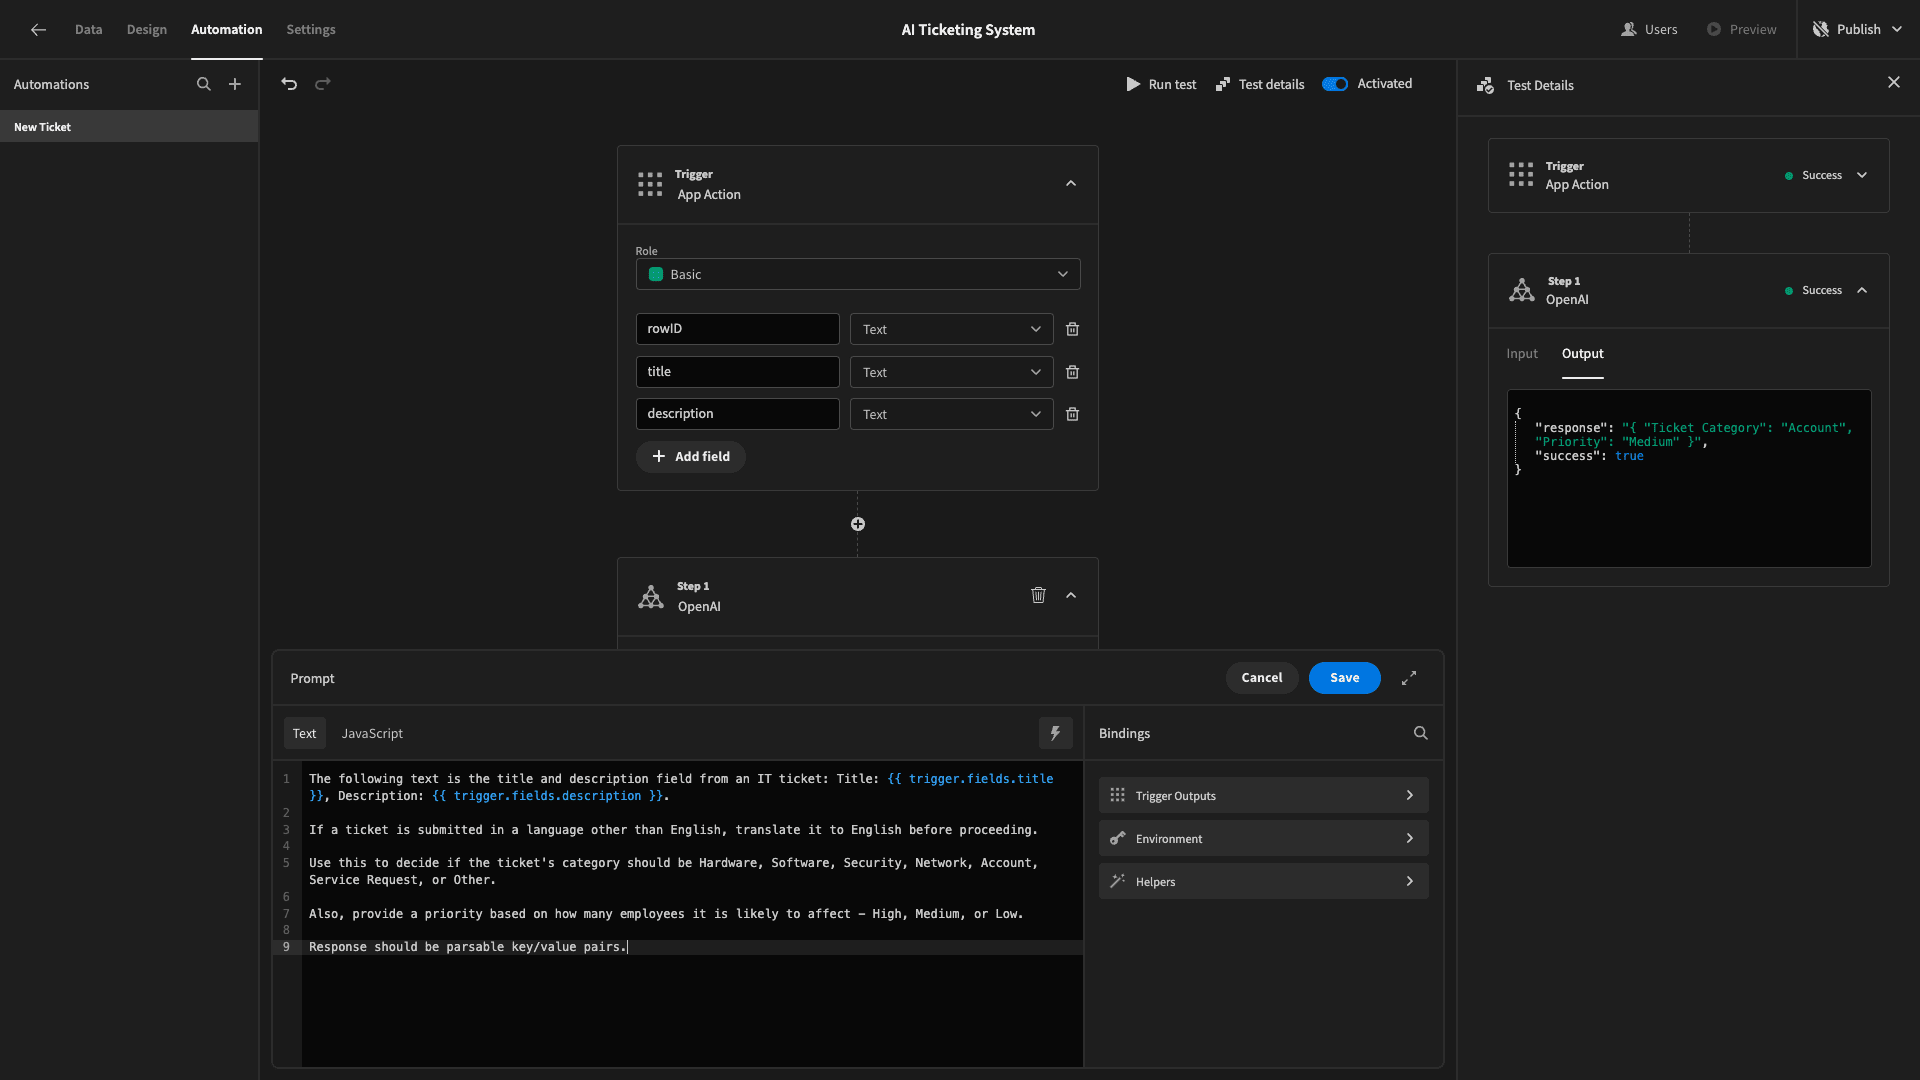
Task: Show the Input tab of test output
Action: [1522, 354]
